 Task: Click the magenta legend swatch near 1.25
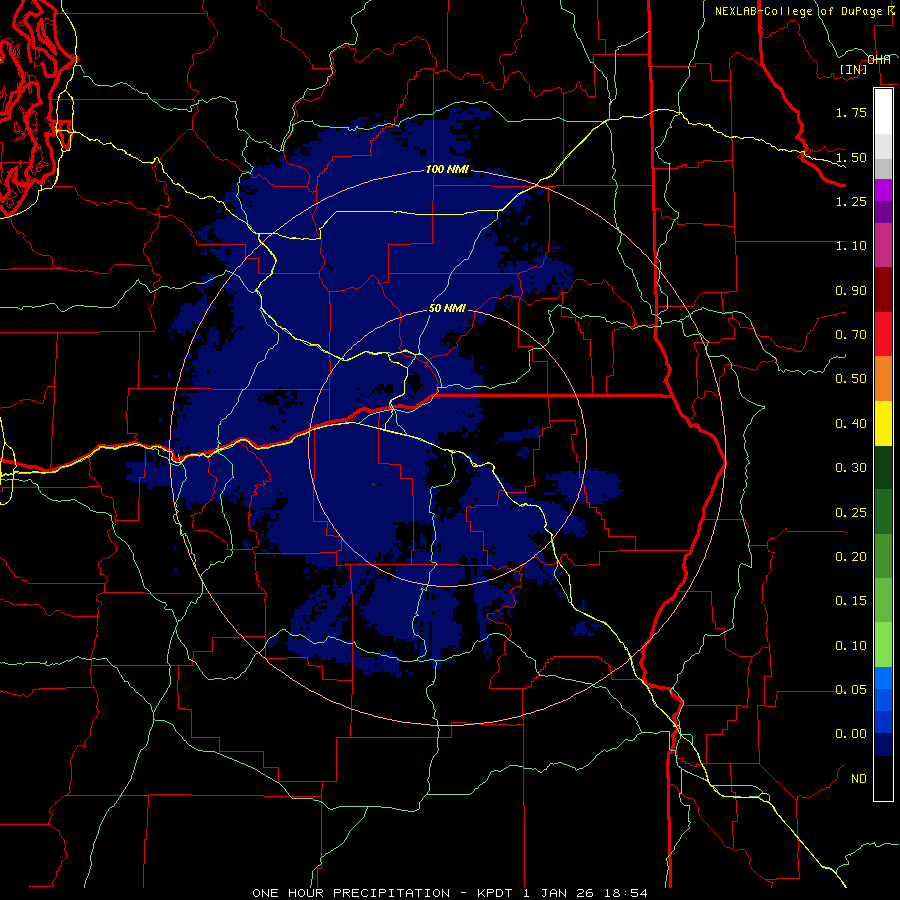(883, 189)
